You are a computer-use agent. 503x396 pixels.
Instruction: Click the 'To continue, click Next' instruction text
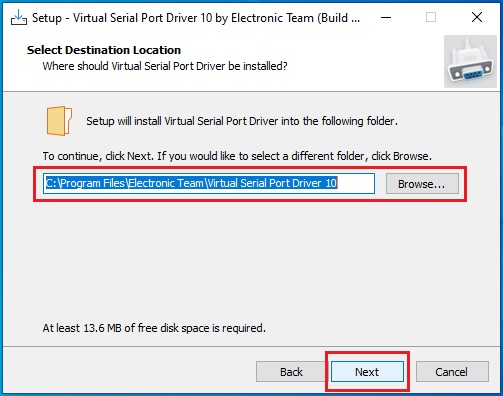pos(237,156)
